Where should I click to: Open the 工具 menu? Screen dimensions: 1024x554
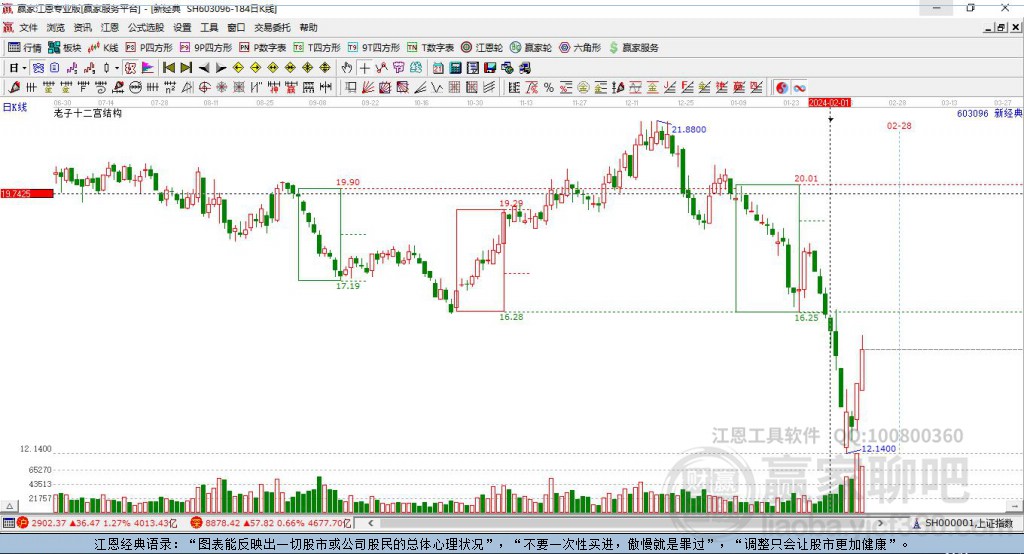209,27
